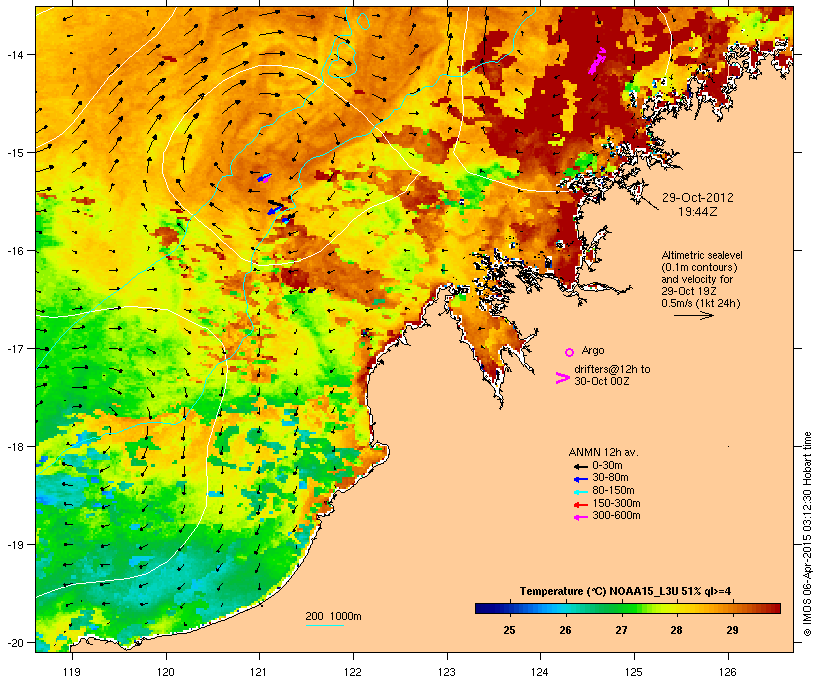Click the '30-80m' depth label

[x=610, y=478]
